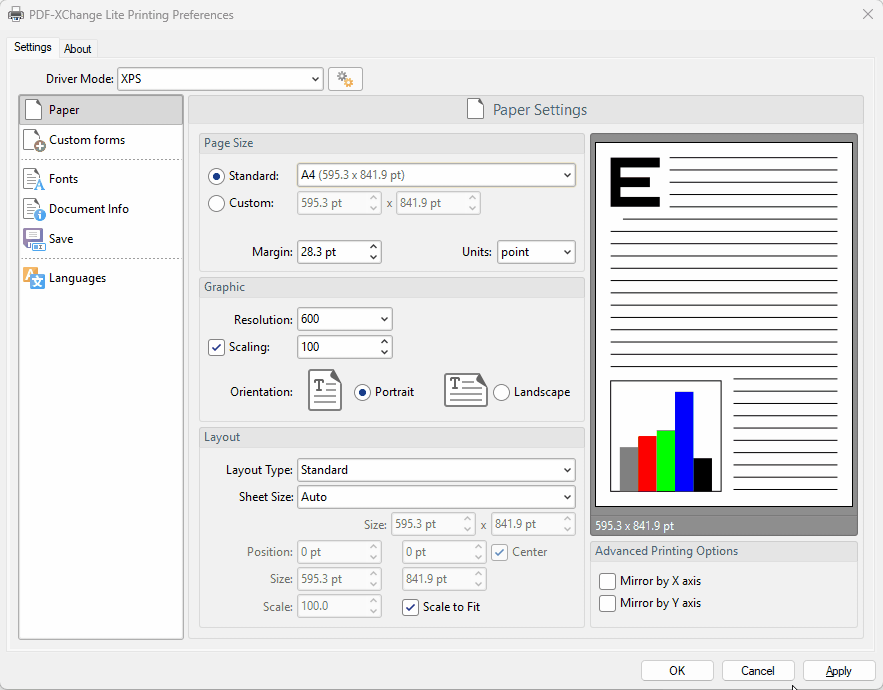Click the Paper icon in sidebar
This screenshot has width=883, height=690.
pos(34,110)
